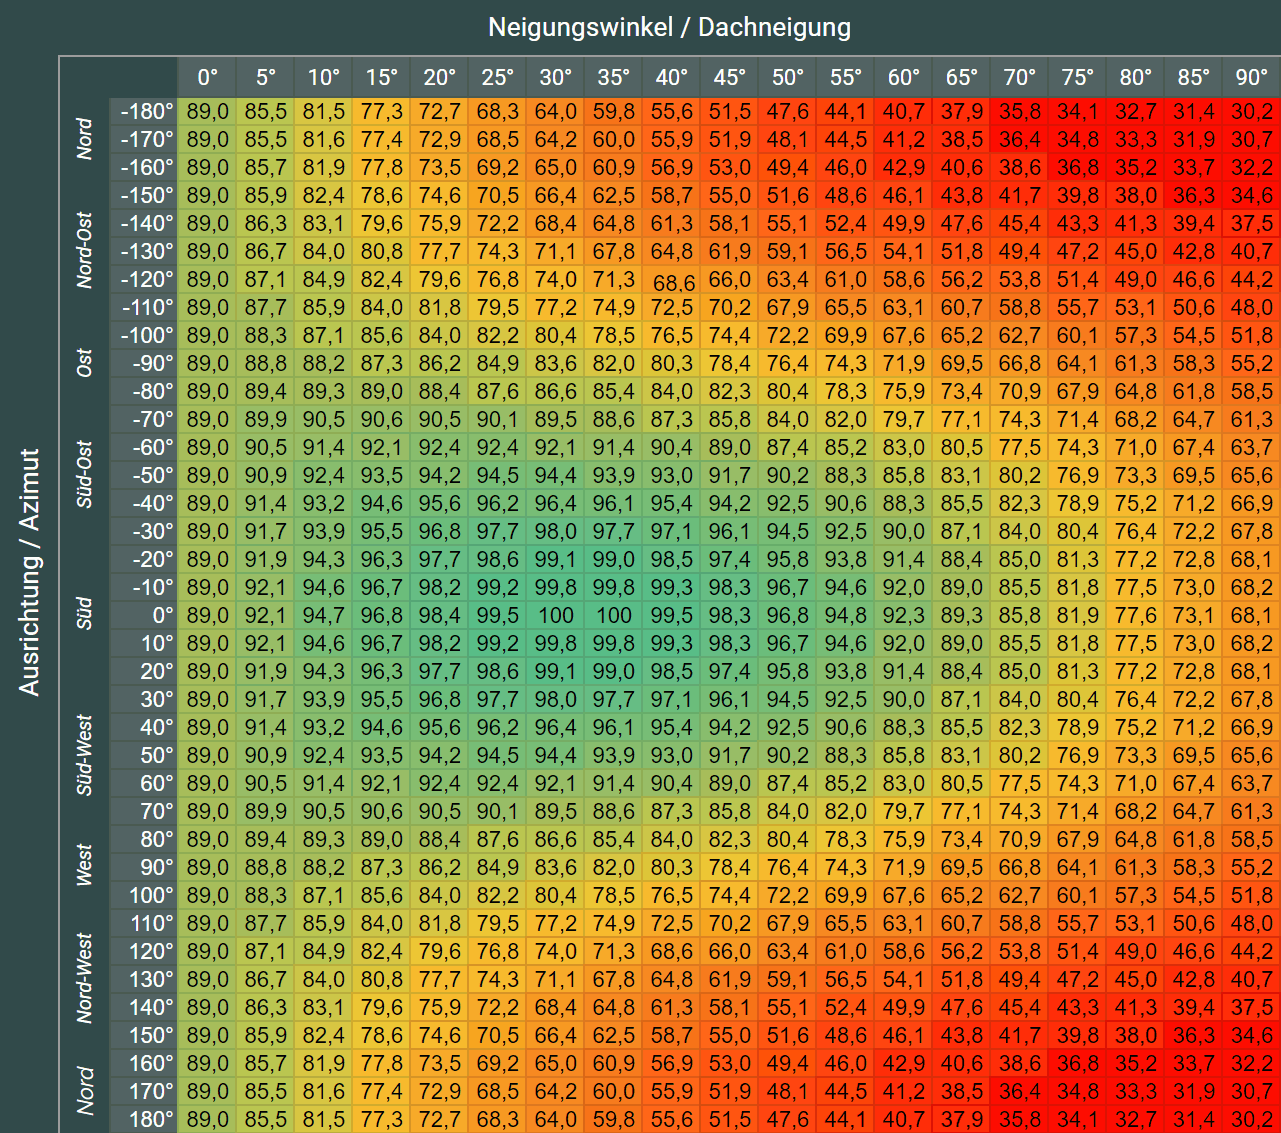1281x1133 pixels.
Task: Click 55,2 in the -90° row
Action: click(1252, 363)
